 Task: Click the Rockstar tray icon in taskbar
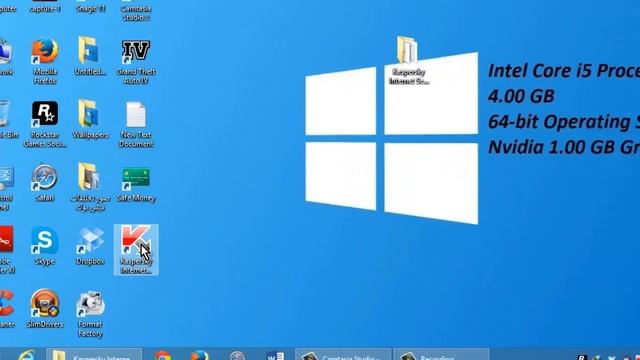582,357
